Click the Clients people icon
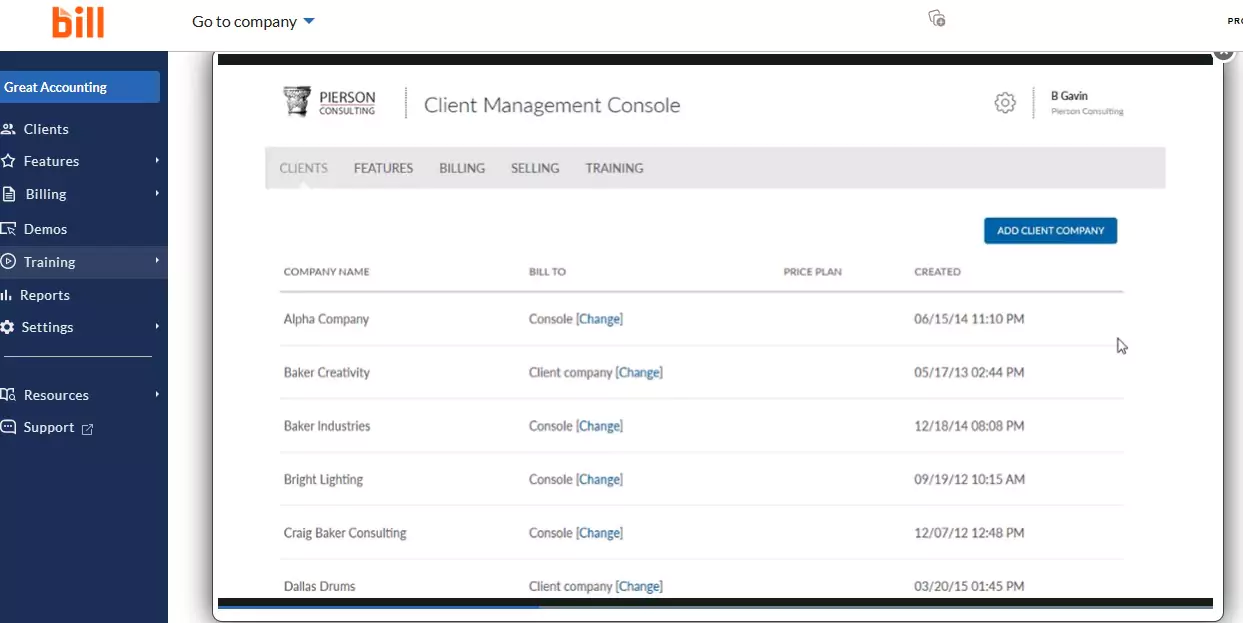This screenshot has height=623, width=1243. (x=8, y=129)
